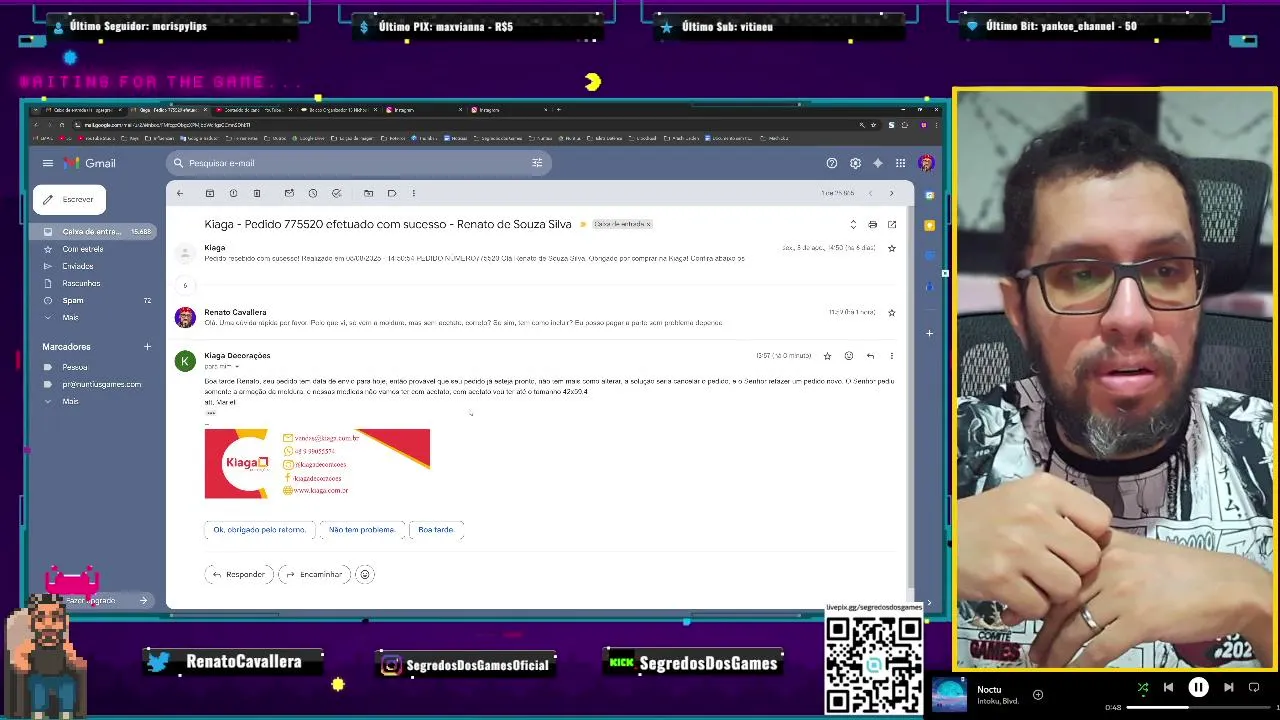This screenshot has height=720, width=1280.
Task: Open the Gemini sparkle icon
Action: (x=878, y=163)
